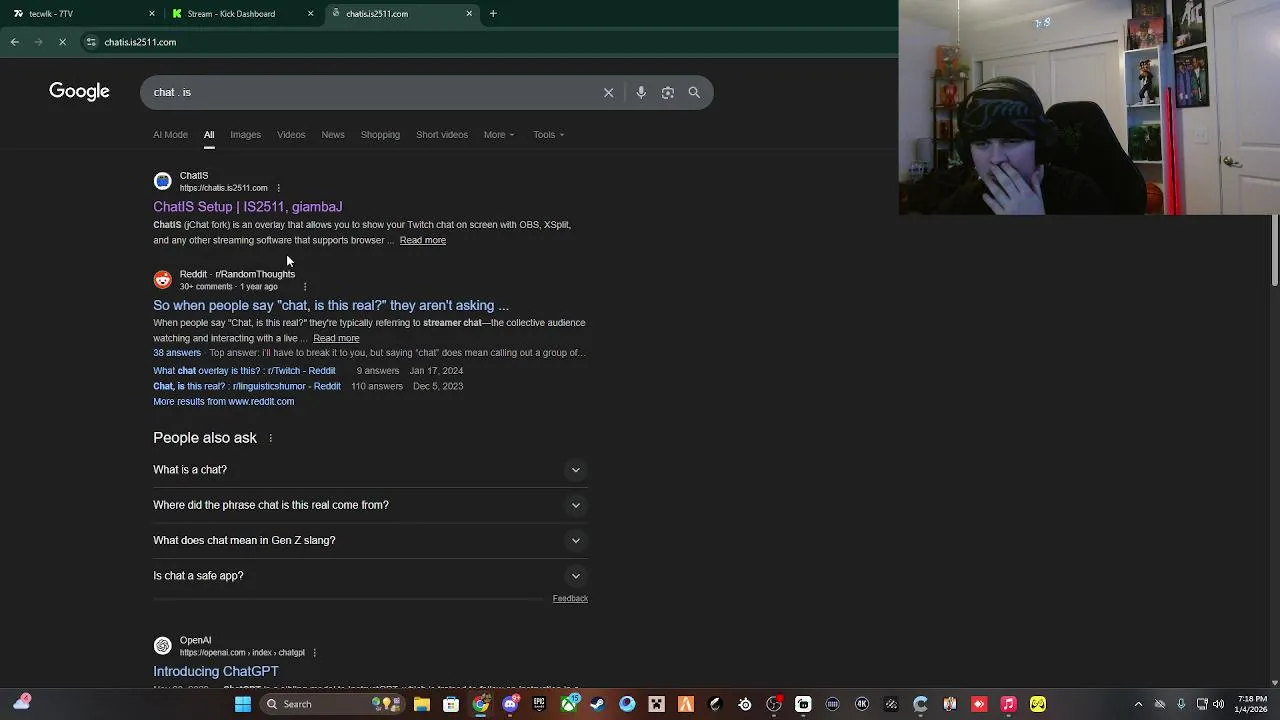Go back with the browser back arrow
Viewport: 1280px width, 720px height.
(14, 42)
